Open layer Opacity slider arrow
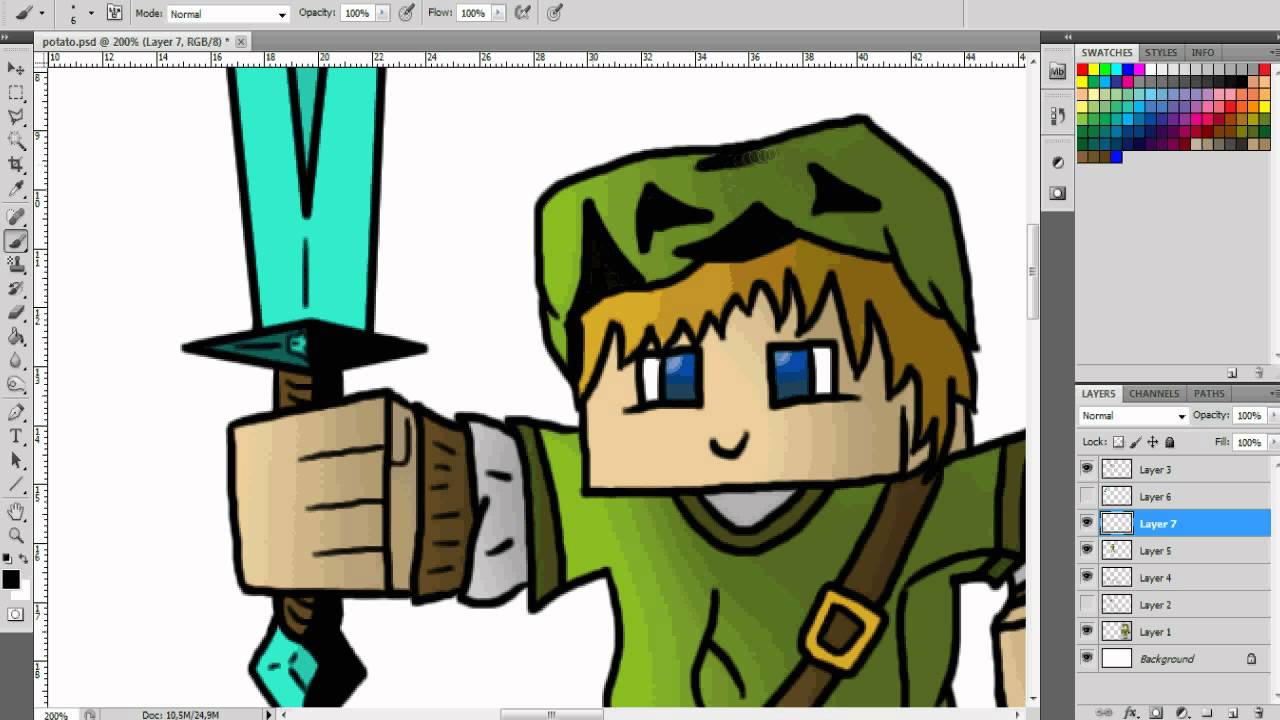Screen dimensions: 1280x720 (x=1273, y=415)
